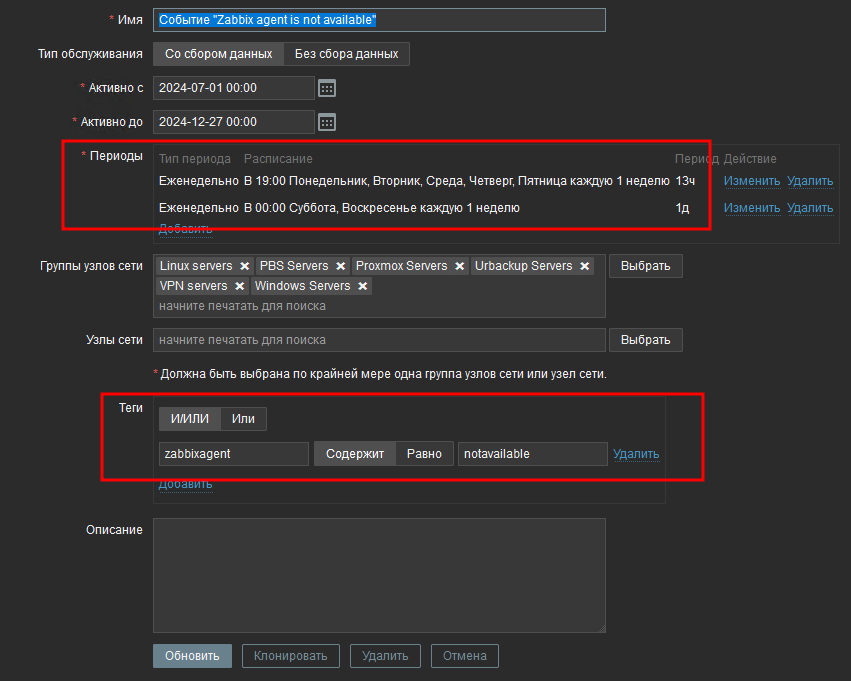Choose И/ИЛИ tag evaluation mode
851x681 pixels.
tap(190, 419)
